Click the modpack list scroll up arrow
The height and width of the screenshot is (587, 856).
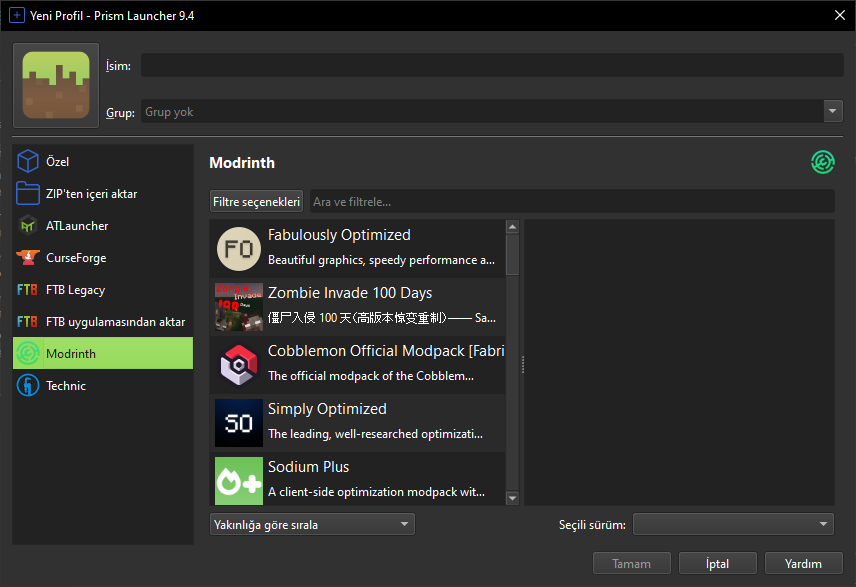coord(512,227)
